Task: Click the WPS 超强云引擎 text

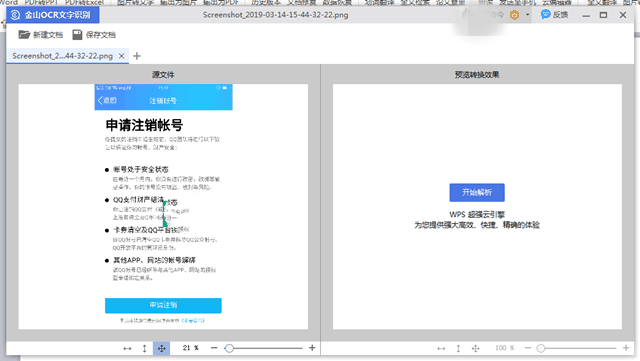Action: pos(477,214)
